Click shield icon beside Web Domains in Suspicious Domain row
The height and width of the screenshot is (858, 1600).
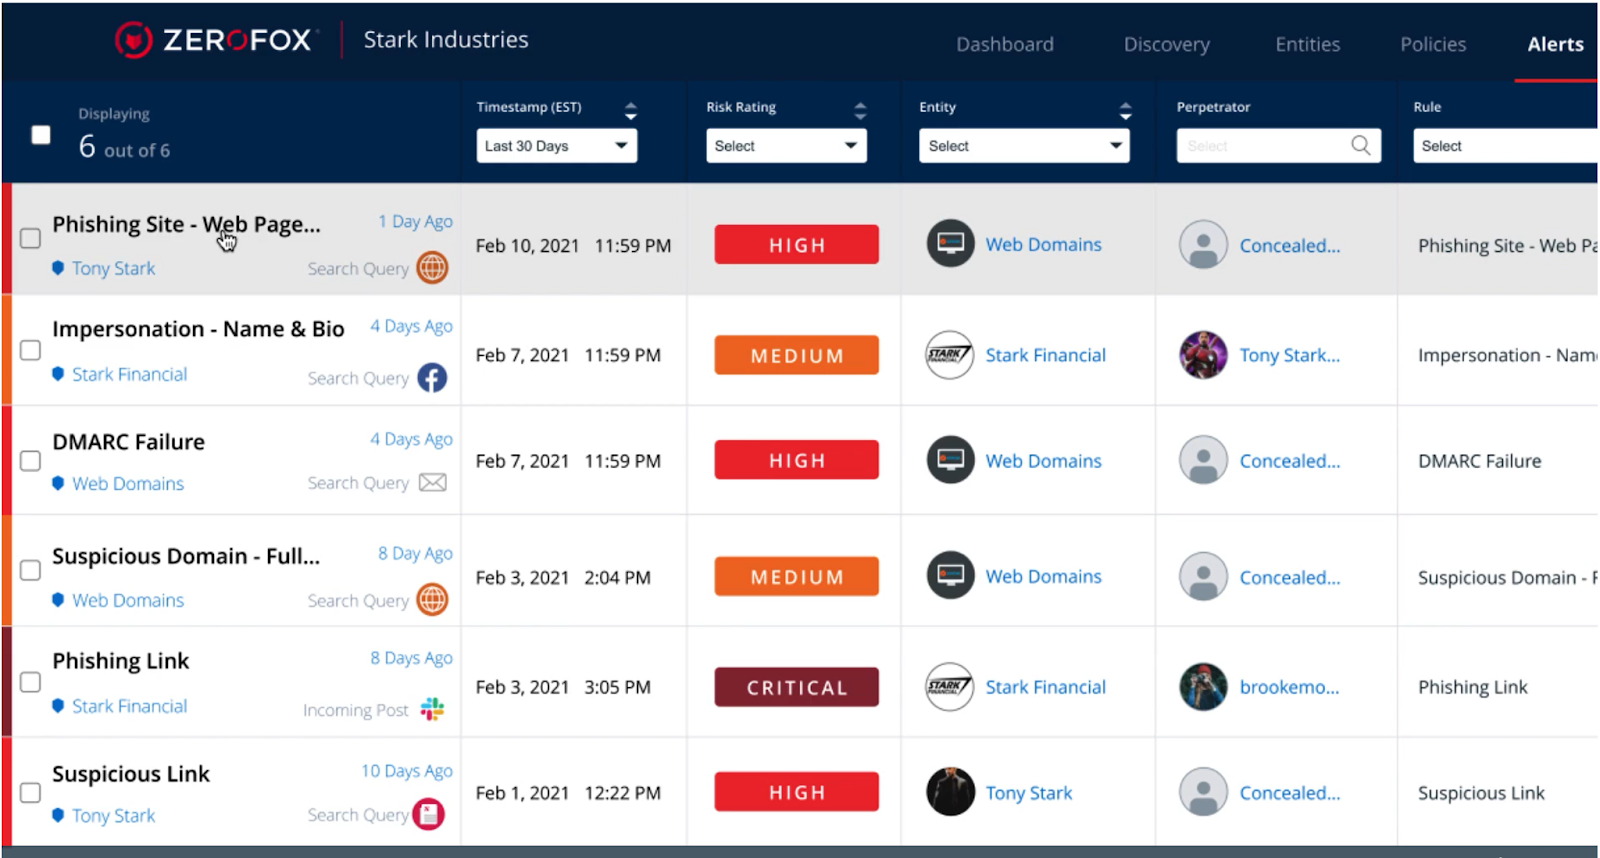point(58,600)
